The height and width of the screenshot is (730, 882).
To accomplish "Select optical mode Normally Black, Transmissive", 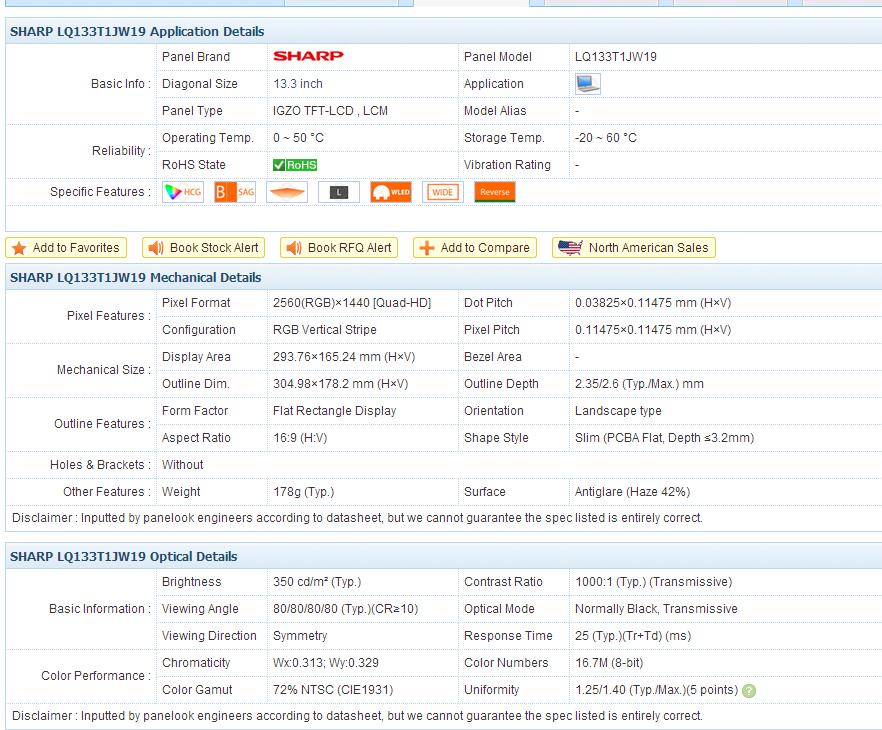I will 656,609.
